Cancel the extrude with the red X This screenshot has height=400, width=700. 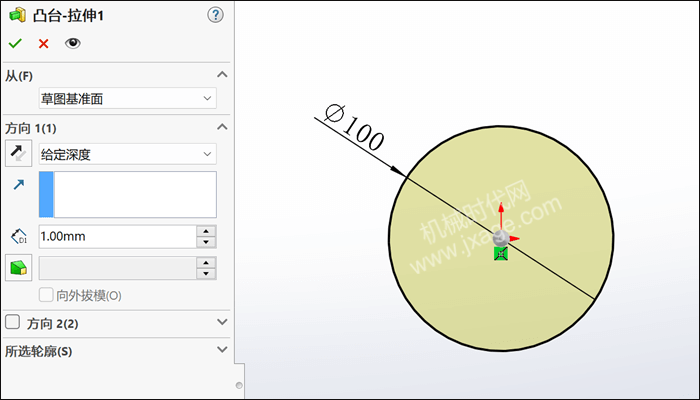[x=43, y=43]
